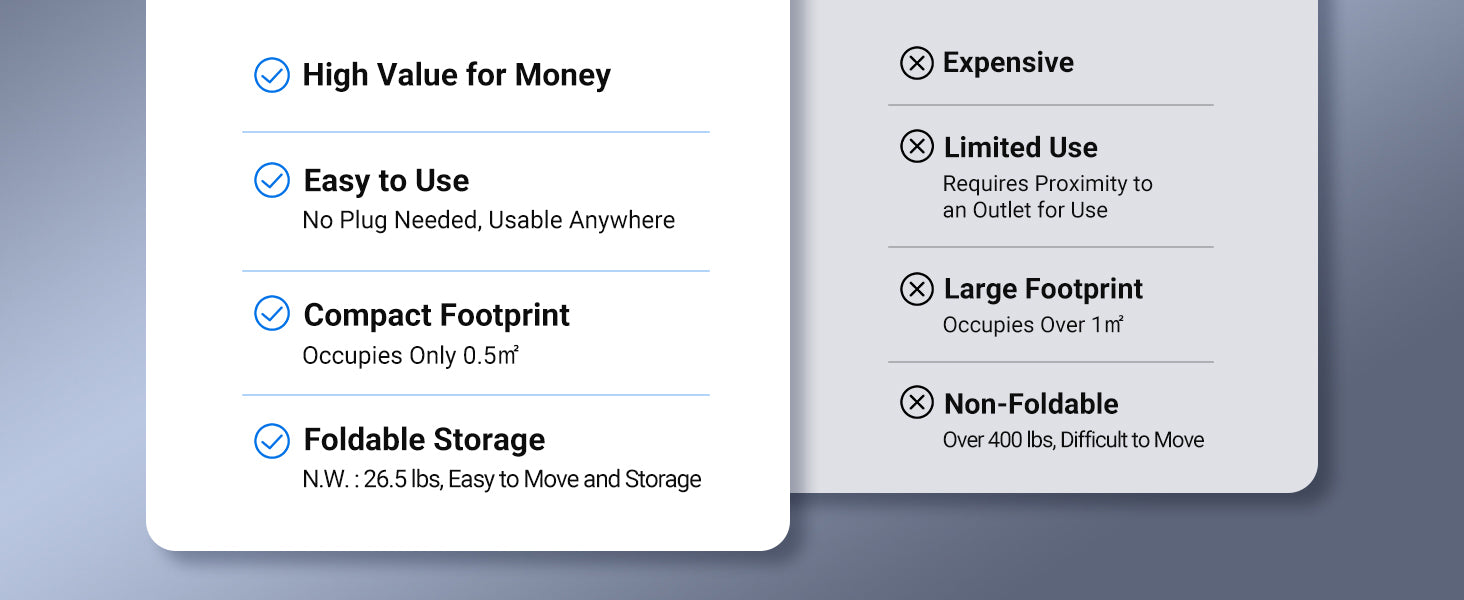Select the Large Footprint heading
This screenshot has width=1464, height=600.
click(x=1043, y=289)
